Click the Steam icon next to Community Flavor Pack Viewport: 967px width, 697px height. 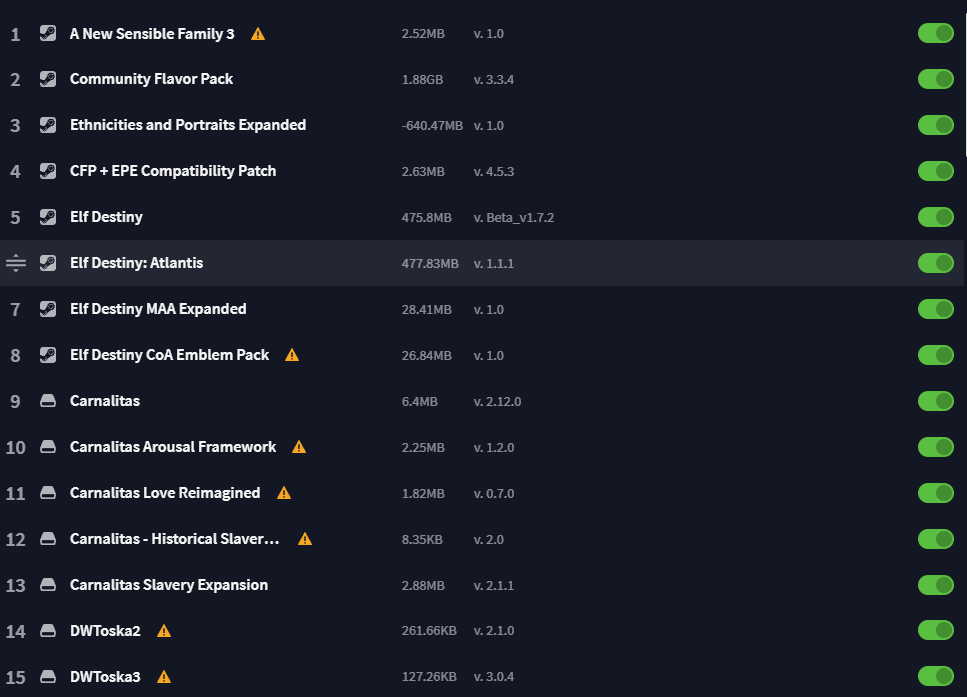coord(48,79)
